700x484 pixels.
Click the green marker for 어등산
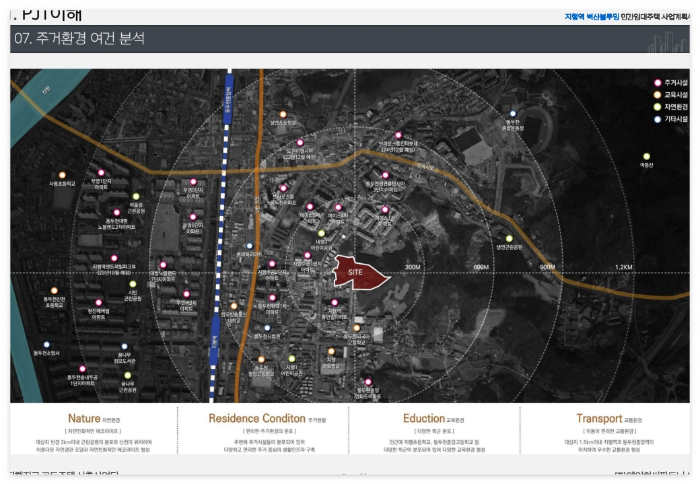(646, 156)
